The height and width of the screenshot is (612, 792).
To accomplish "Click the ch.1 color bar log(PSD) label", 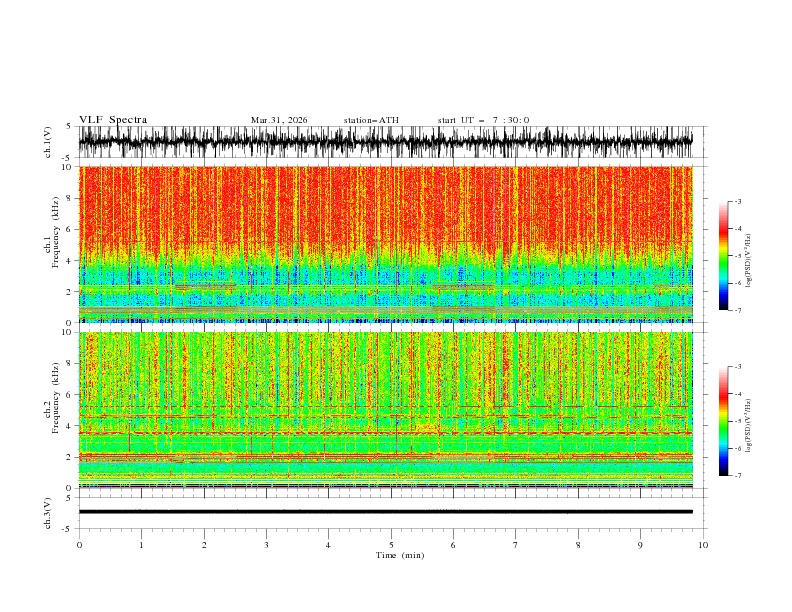I will [x=749, y=261].
